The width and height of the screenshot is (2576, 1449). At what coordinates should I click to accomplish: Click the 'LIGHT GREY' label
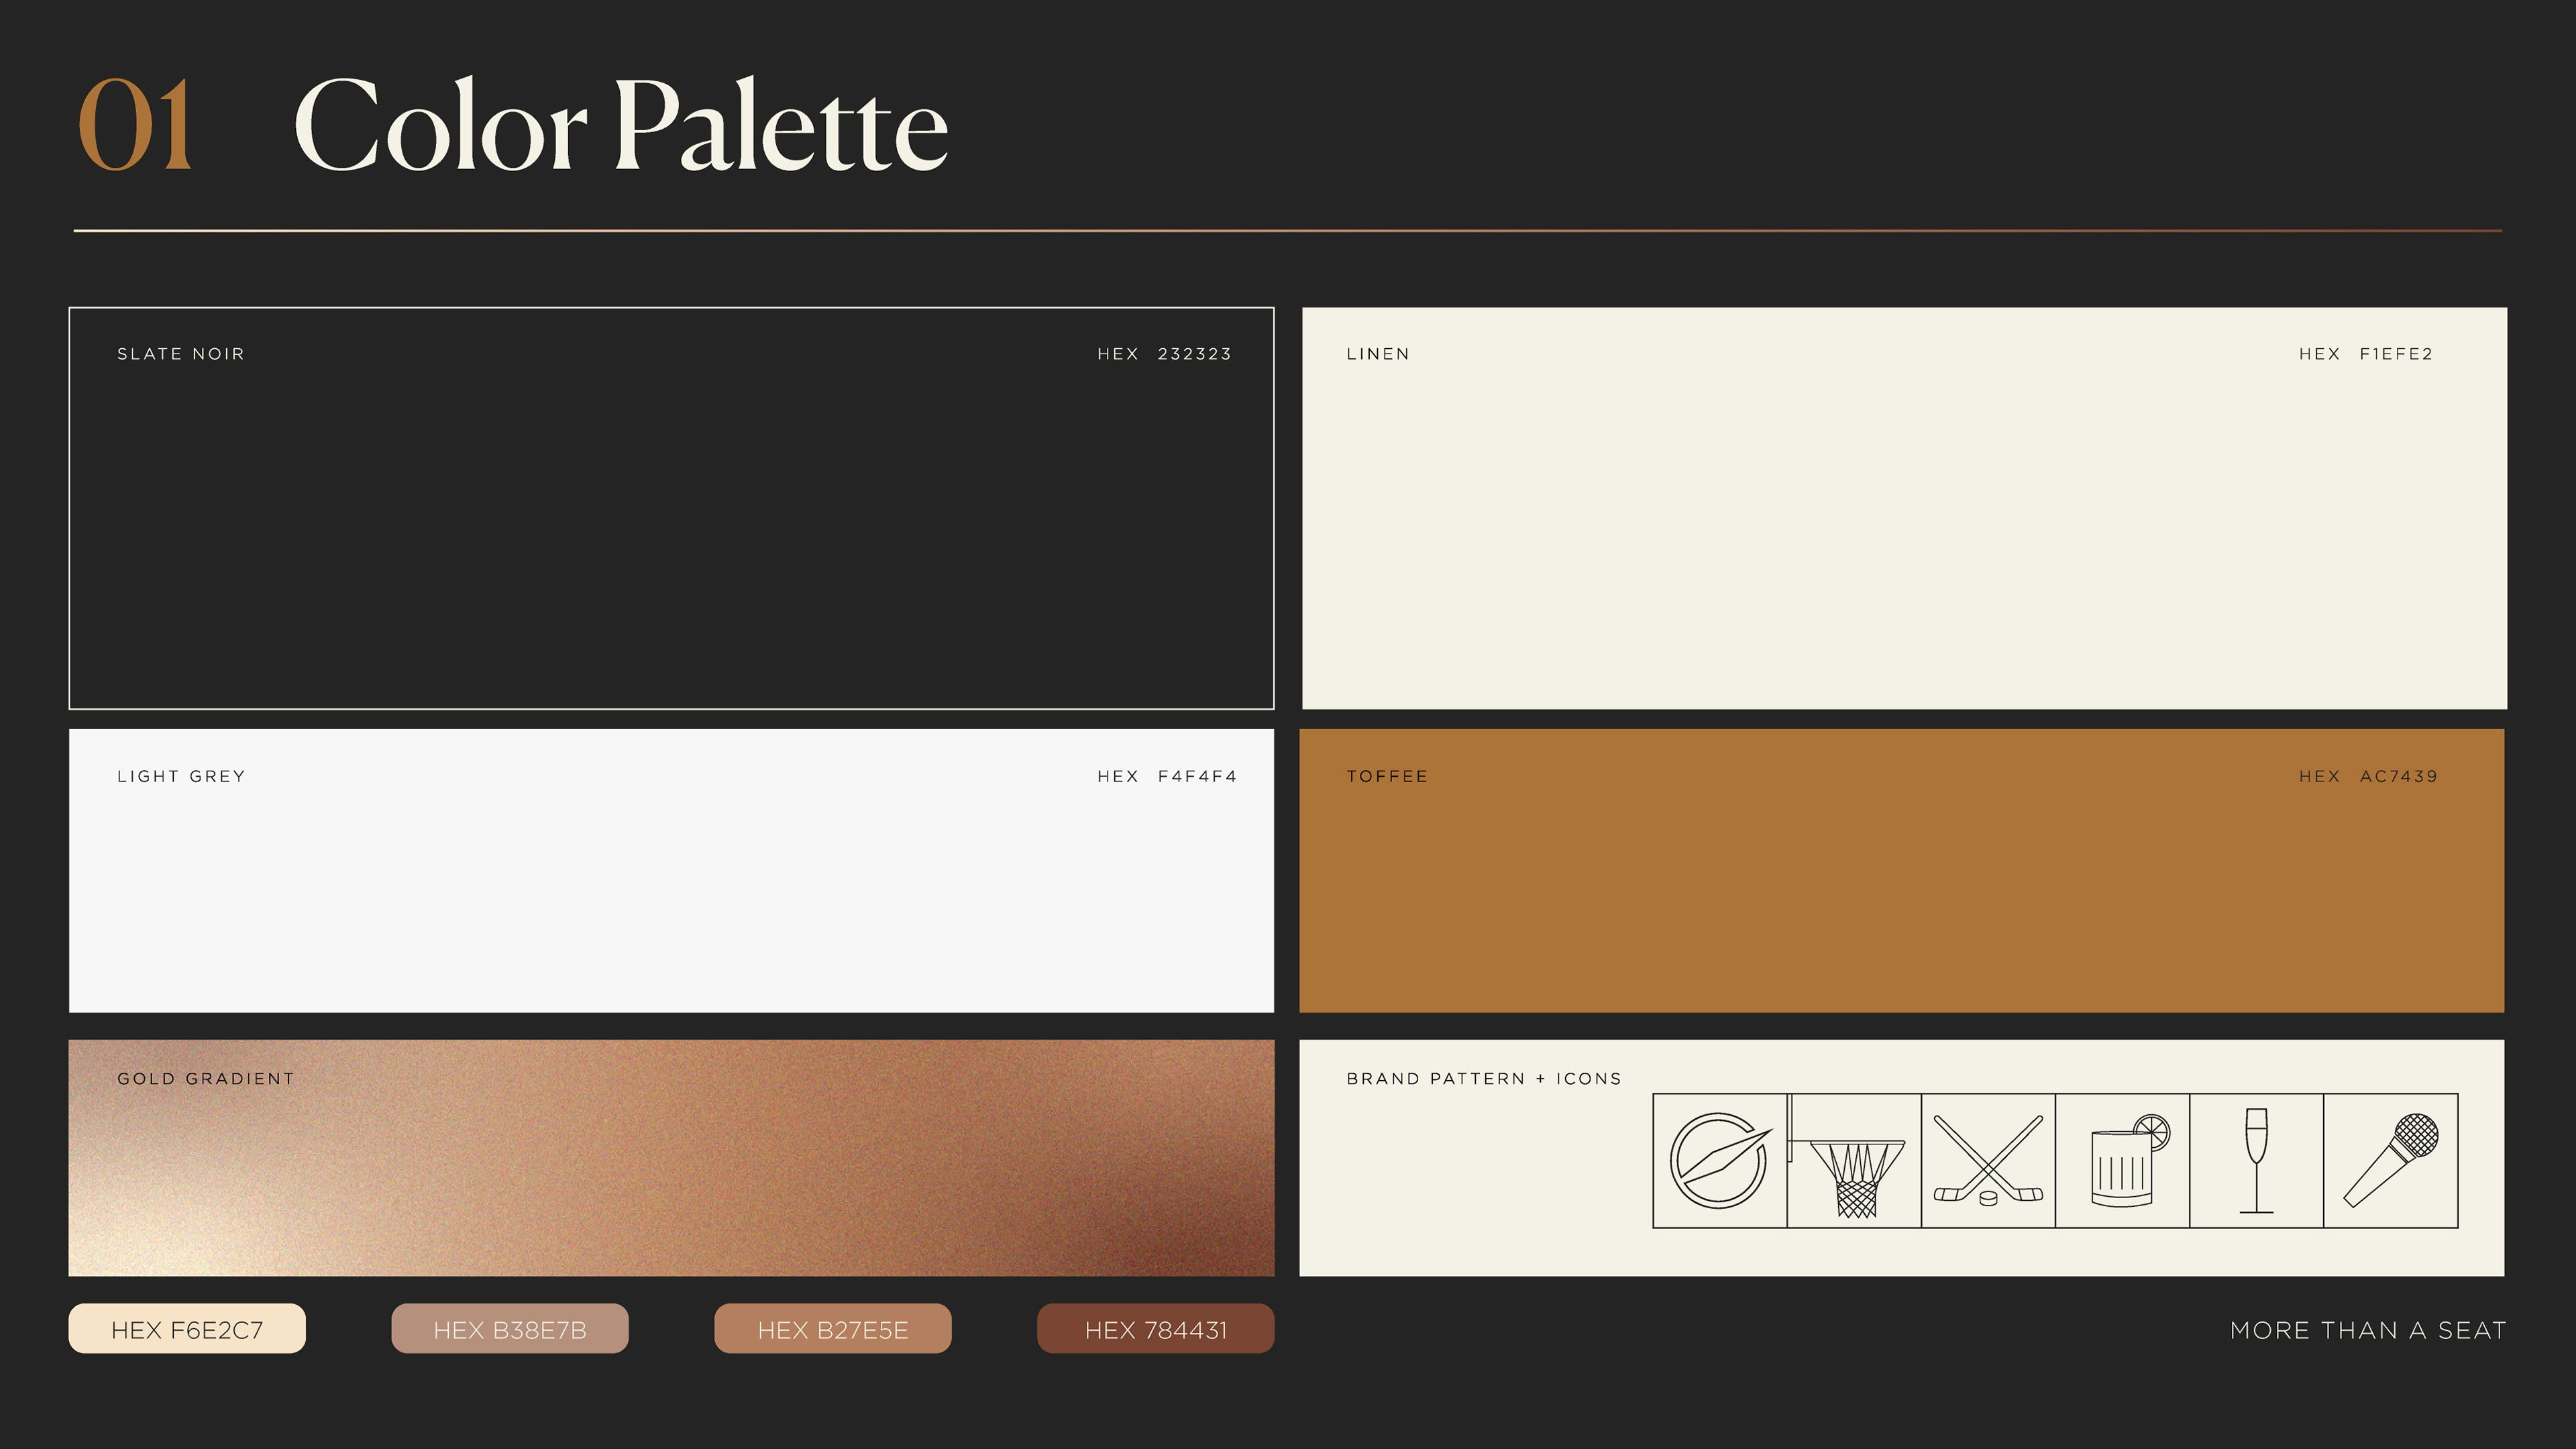[181, 776]
